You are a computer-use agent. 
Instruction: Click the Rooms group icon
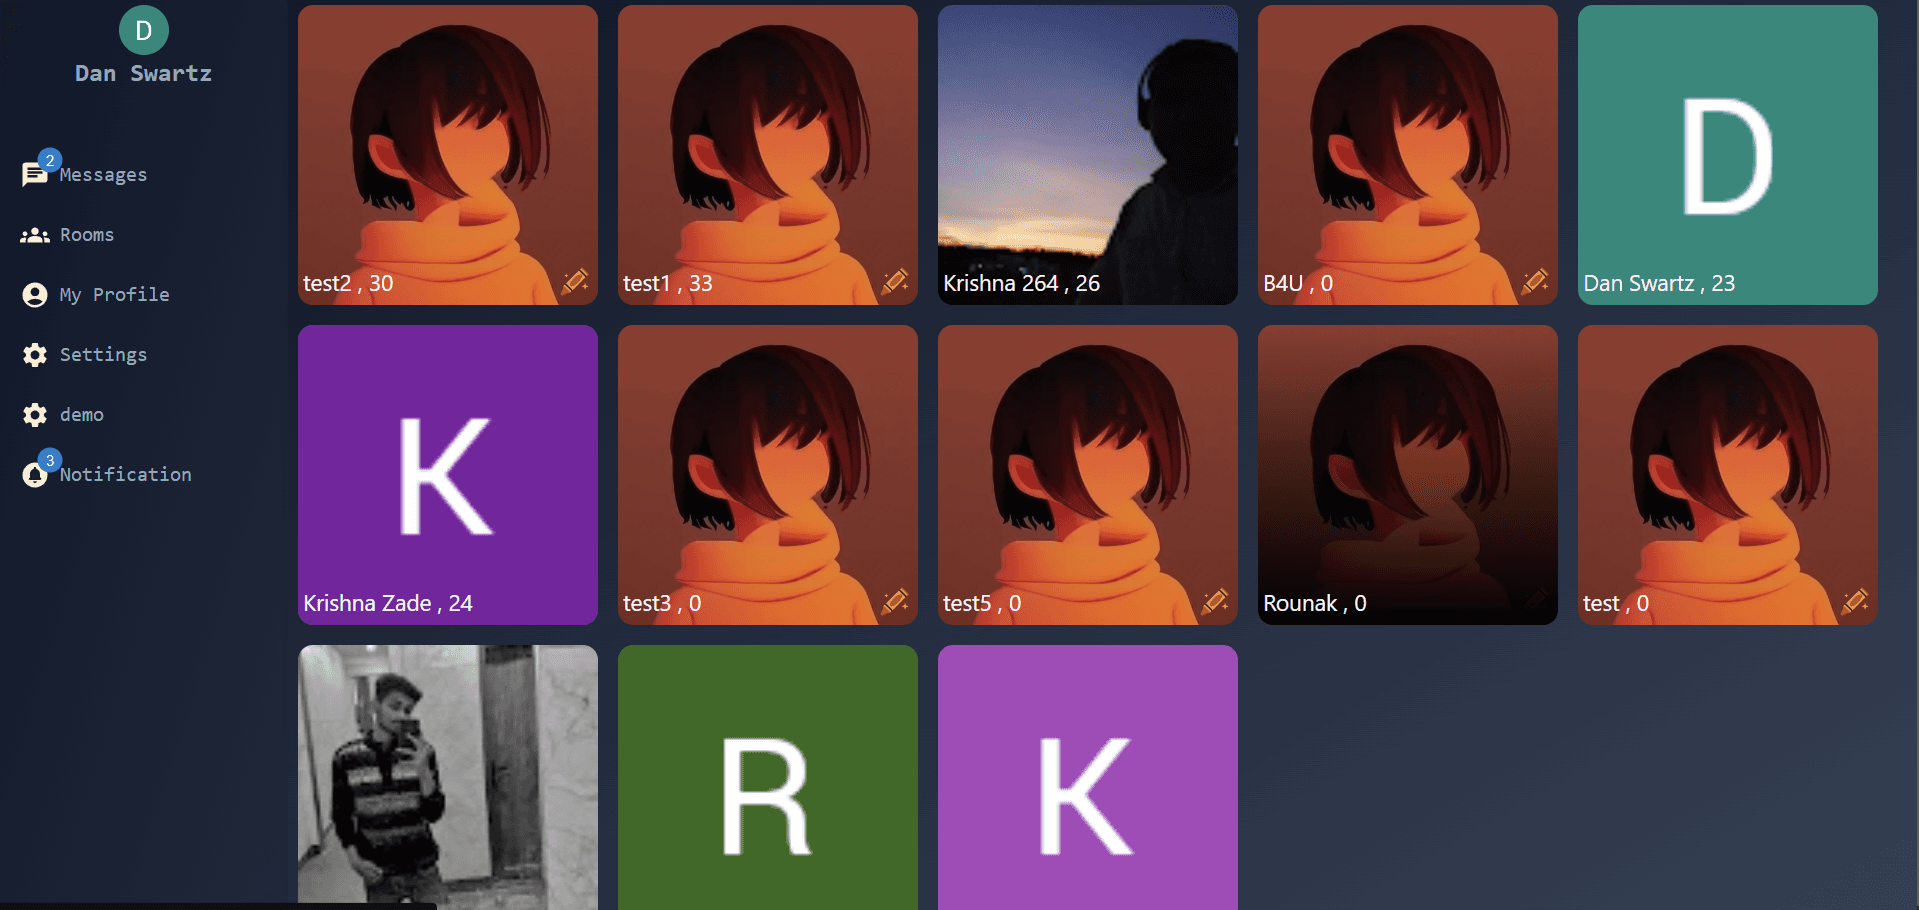(35, 235)
